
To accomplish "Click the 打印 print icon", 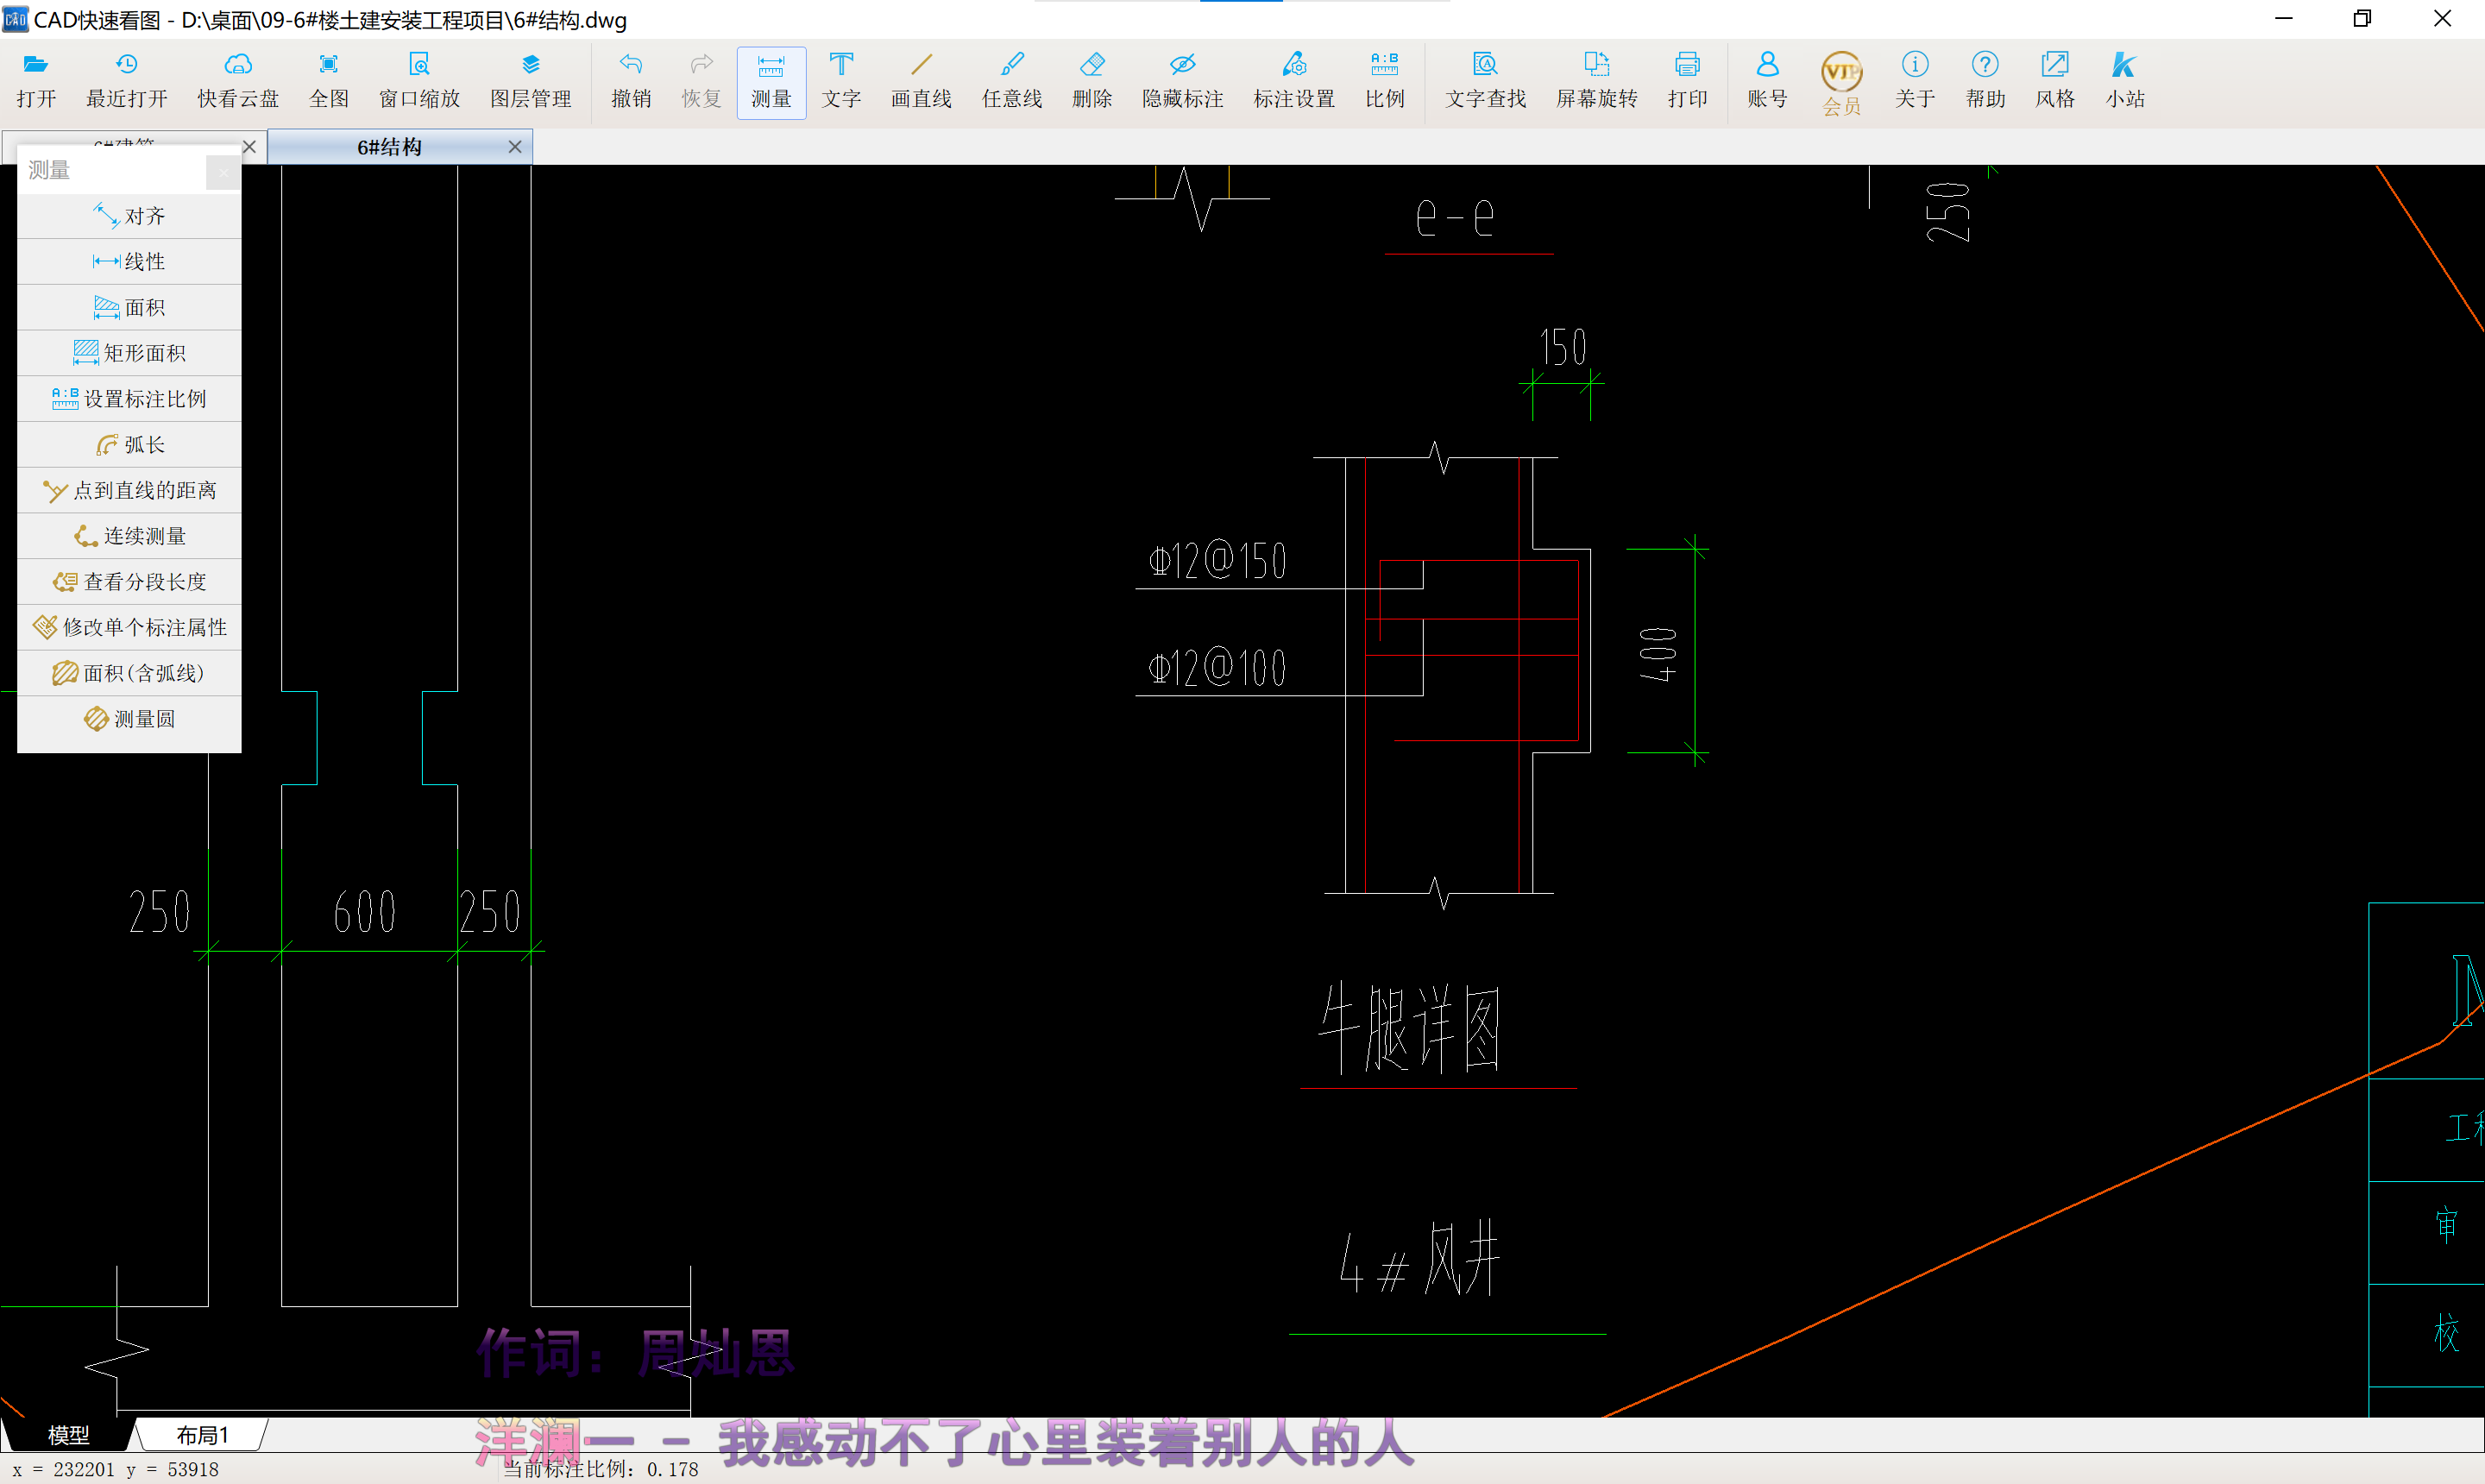I will [1687, 81].
